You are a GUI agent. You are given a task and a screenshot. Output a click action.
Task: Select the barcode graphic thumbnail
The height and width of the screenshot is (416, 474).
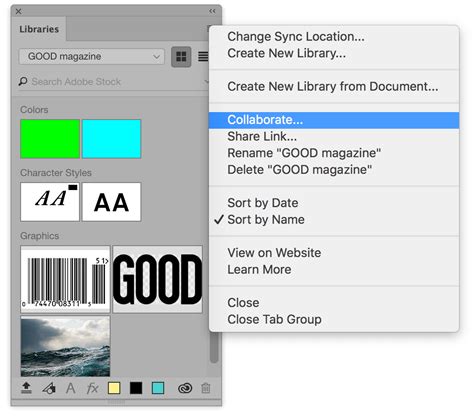pos(65,279)
